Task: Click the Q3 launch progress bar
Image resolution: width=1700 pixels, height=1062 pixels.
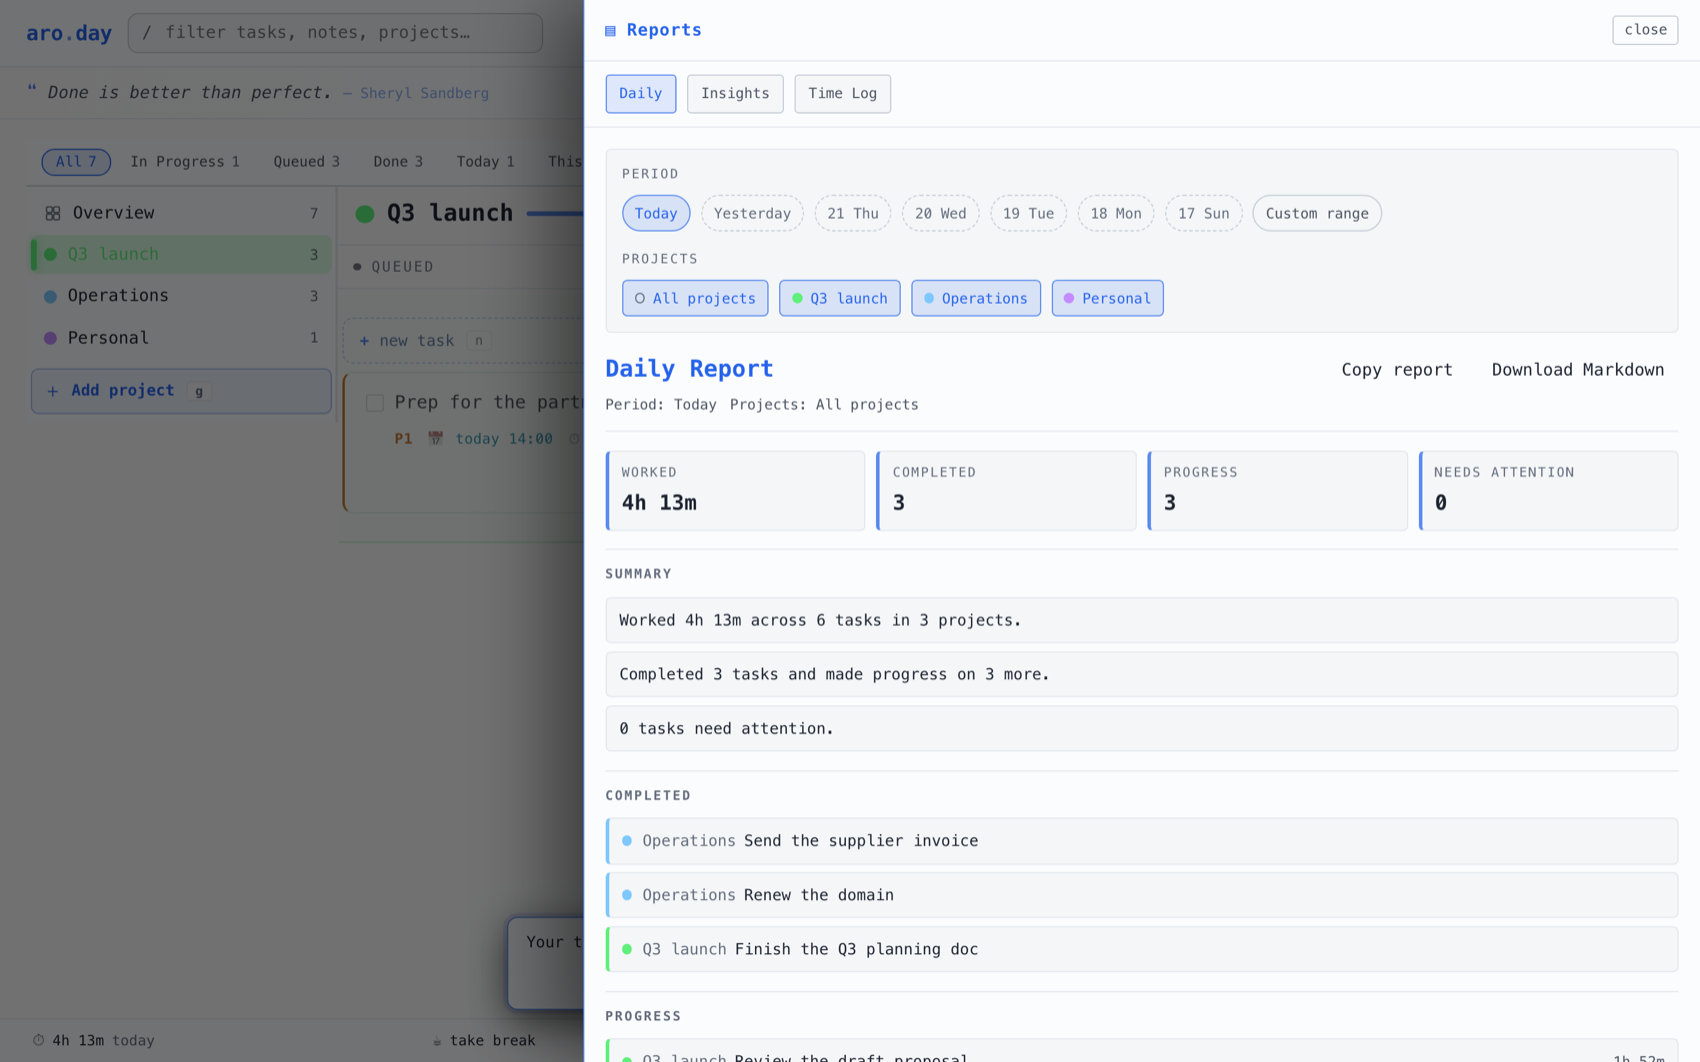Action: 555,213
